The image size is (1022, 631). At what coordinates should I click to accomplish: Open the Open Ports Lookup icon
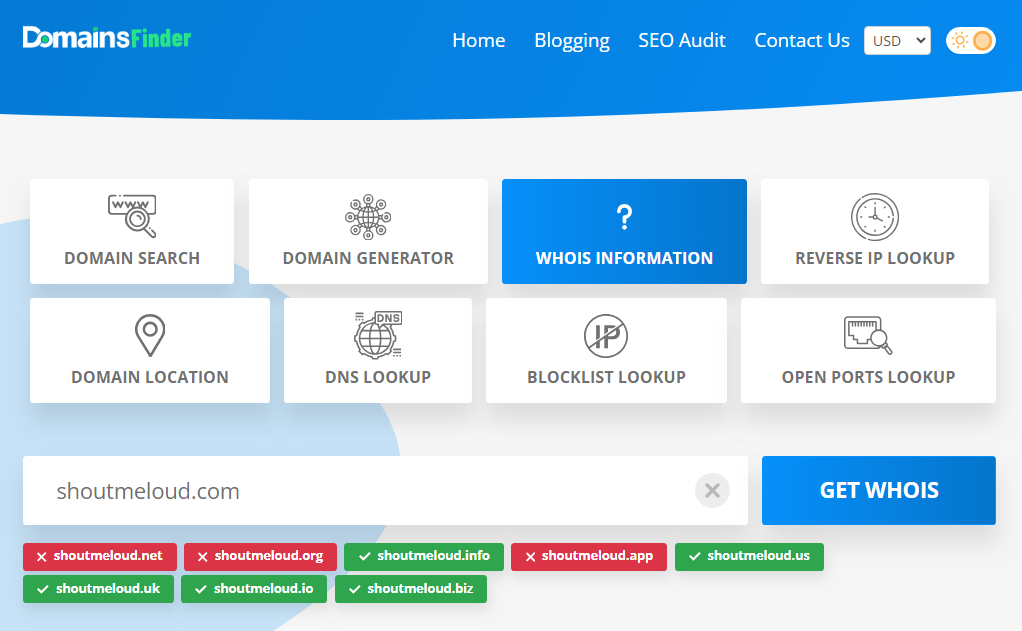click(x=868, y=336)
